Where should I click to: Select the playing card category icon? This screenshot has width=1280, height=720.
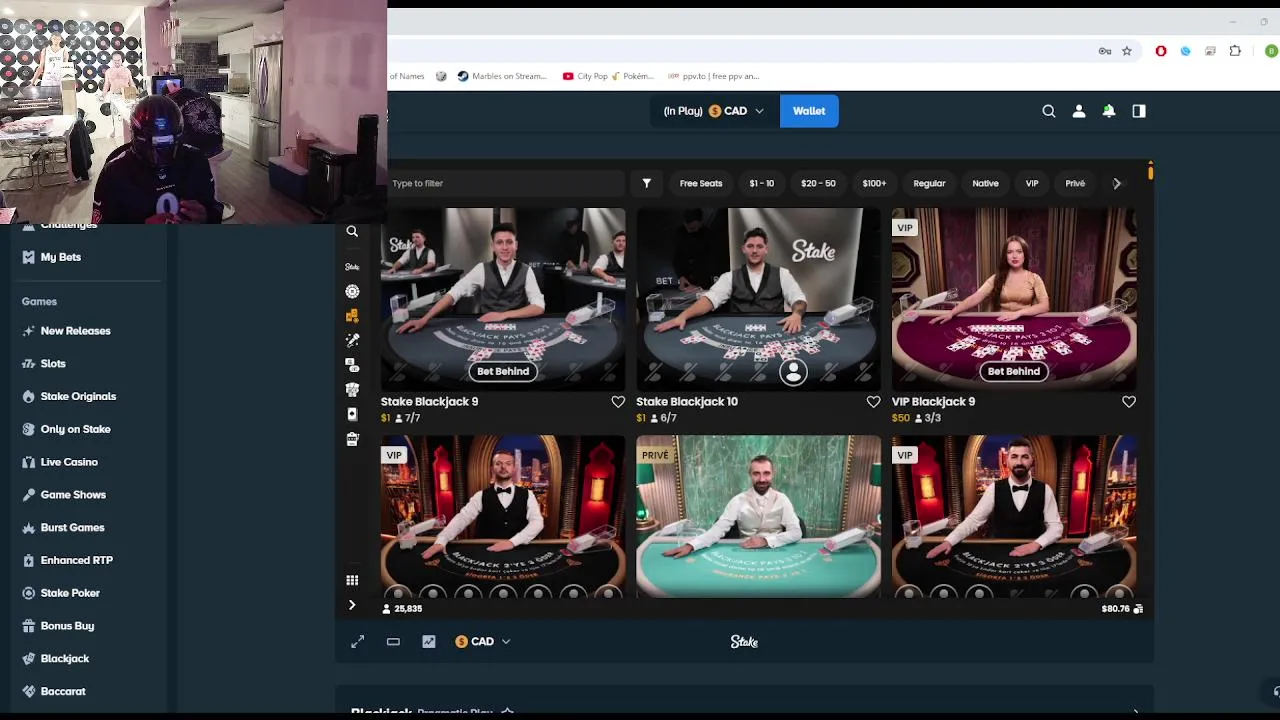click(352, 414)
